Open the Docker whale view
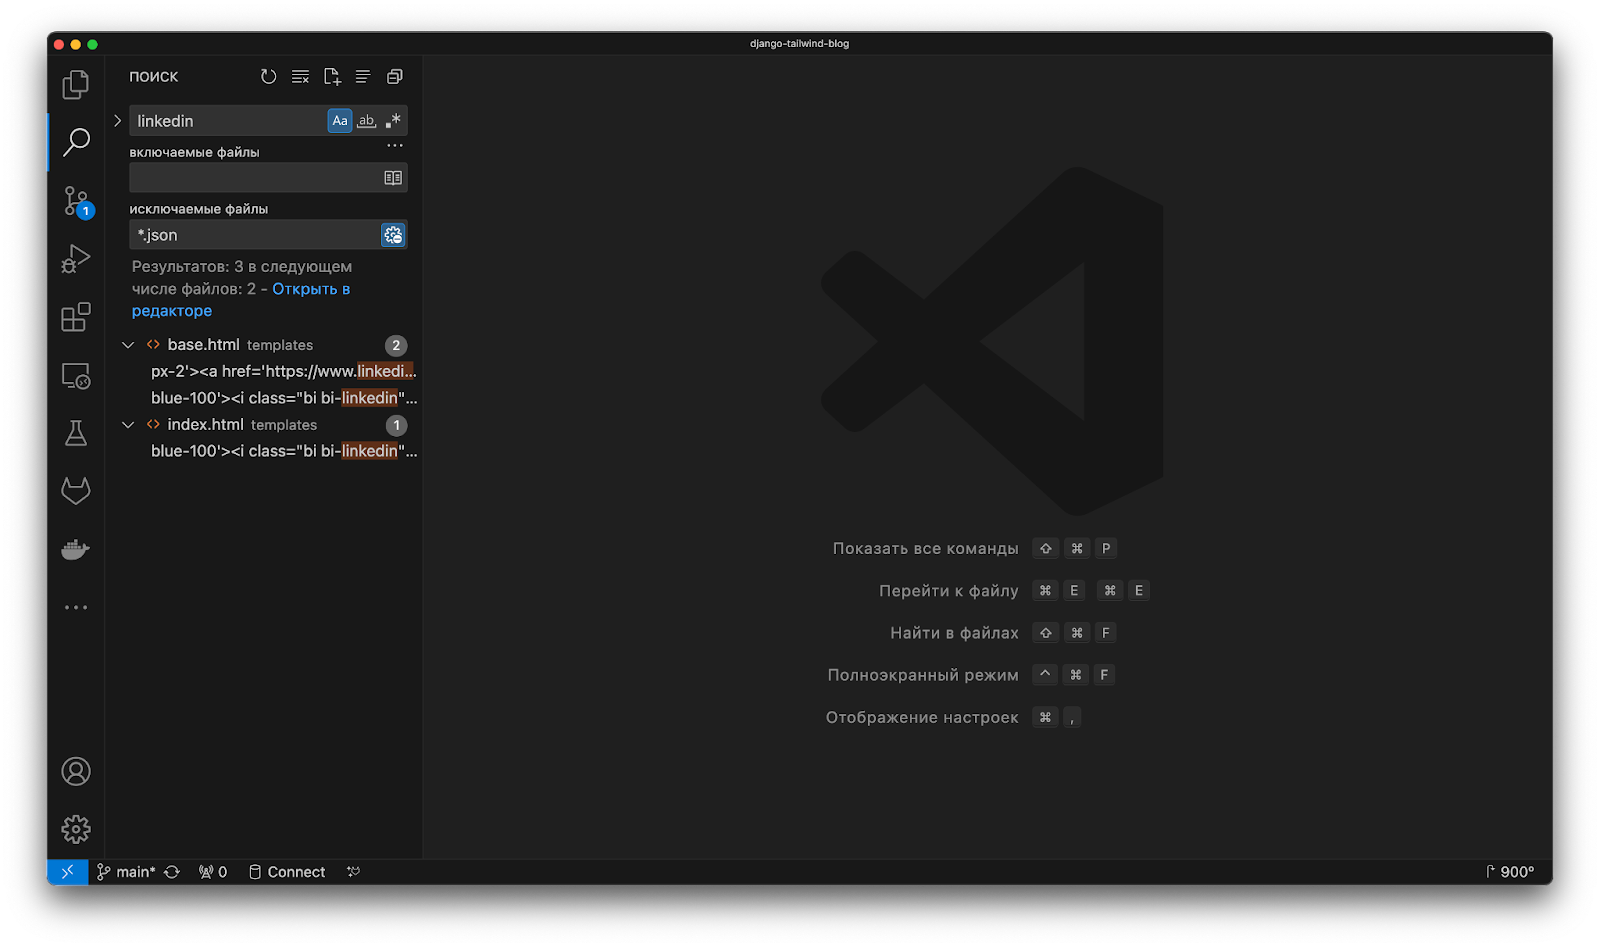 (x=76, y=549)
